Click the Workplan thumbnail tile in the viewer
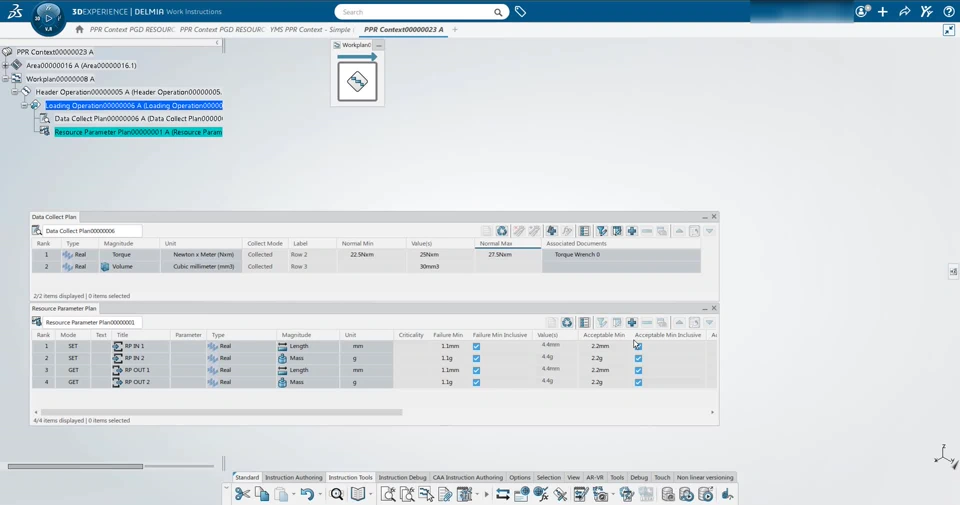The height and width of the screenshot is (505, 960). (358, 81)
